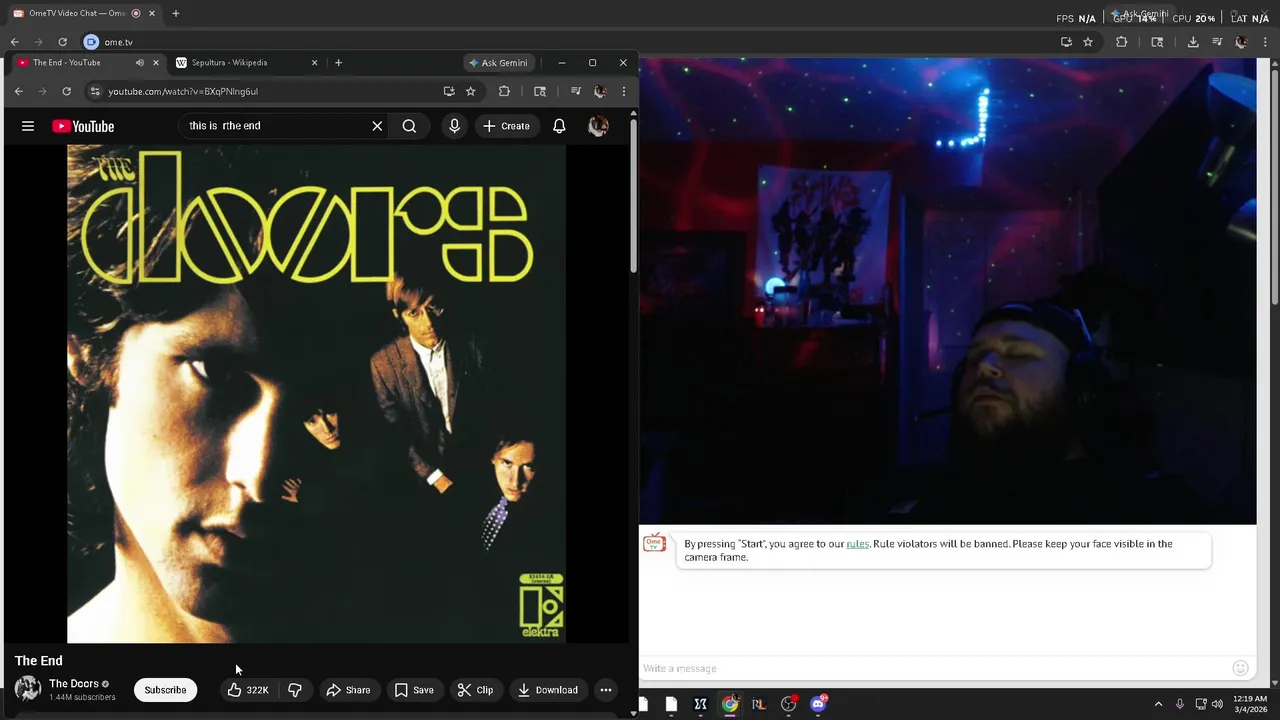Viewport: 1280px width, 720px height.
Task: Click the YouTube page vertical scrollbar
Action: tap(634, 195)
